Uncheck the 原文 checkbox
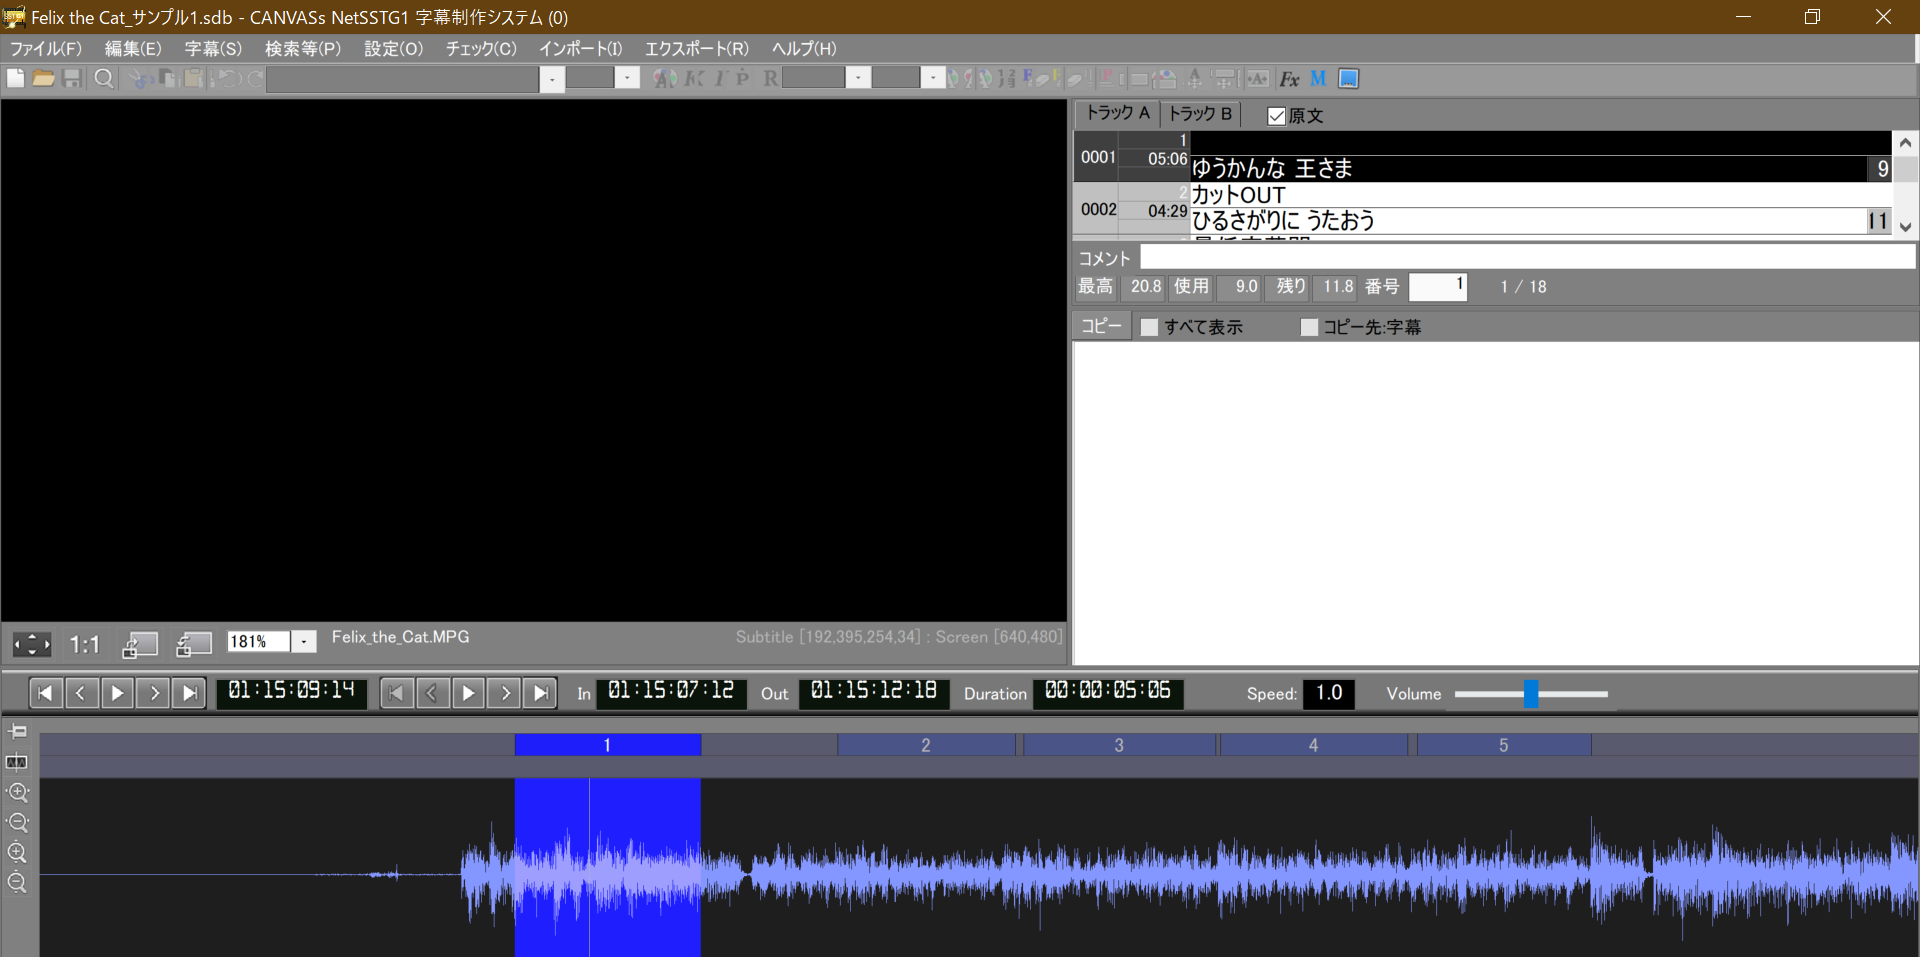The height and width of the screenshot is (957, 1920). click(1276, 116)
